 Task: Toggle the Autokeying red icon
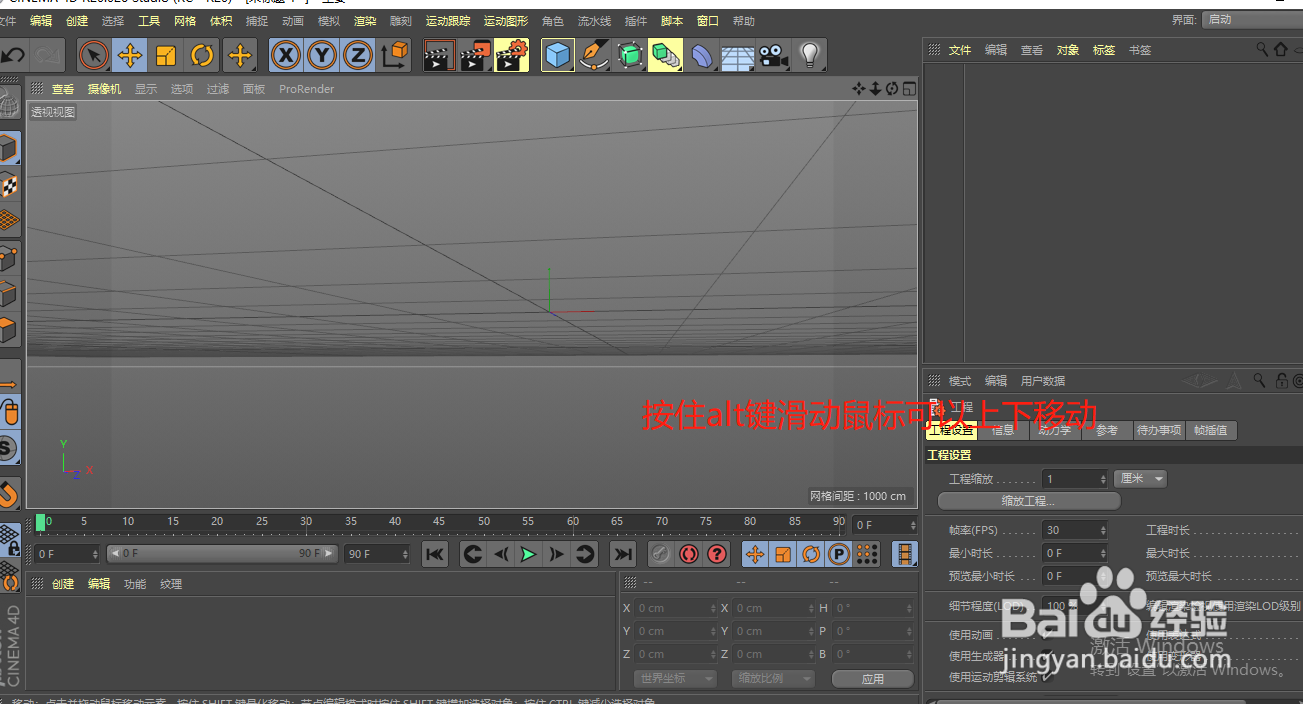[689, 554]
